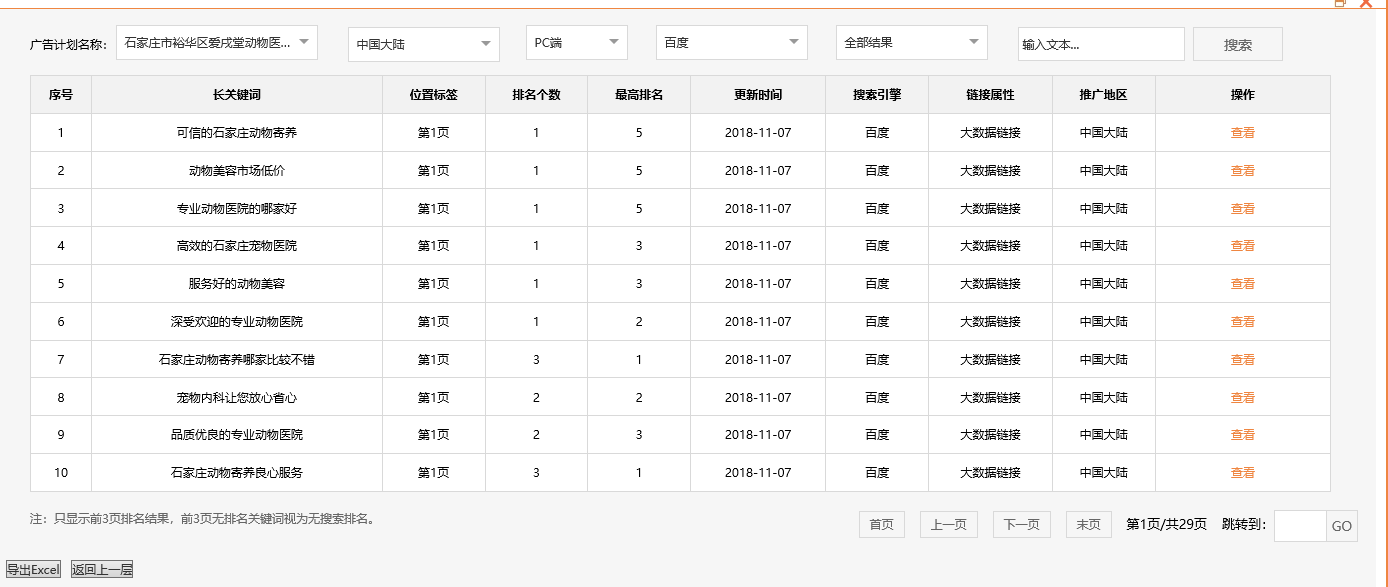The width and height of the screenshot is (1388, 587).
Task: Click the 输入文本 search input field
Action: point(1100,44)
